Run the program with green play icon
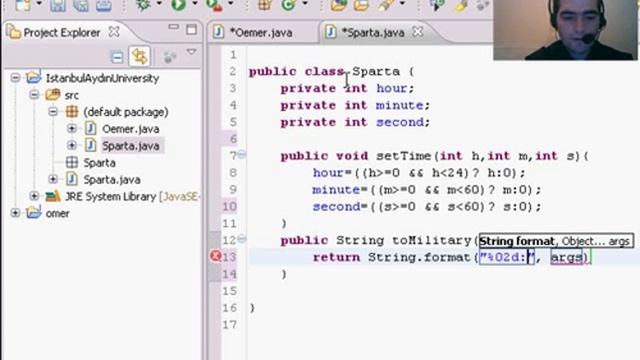This screenshot has width=640, height=360. click(x=178, y=5)
